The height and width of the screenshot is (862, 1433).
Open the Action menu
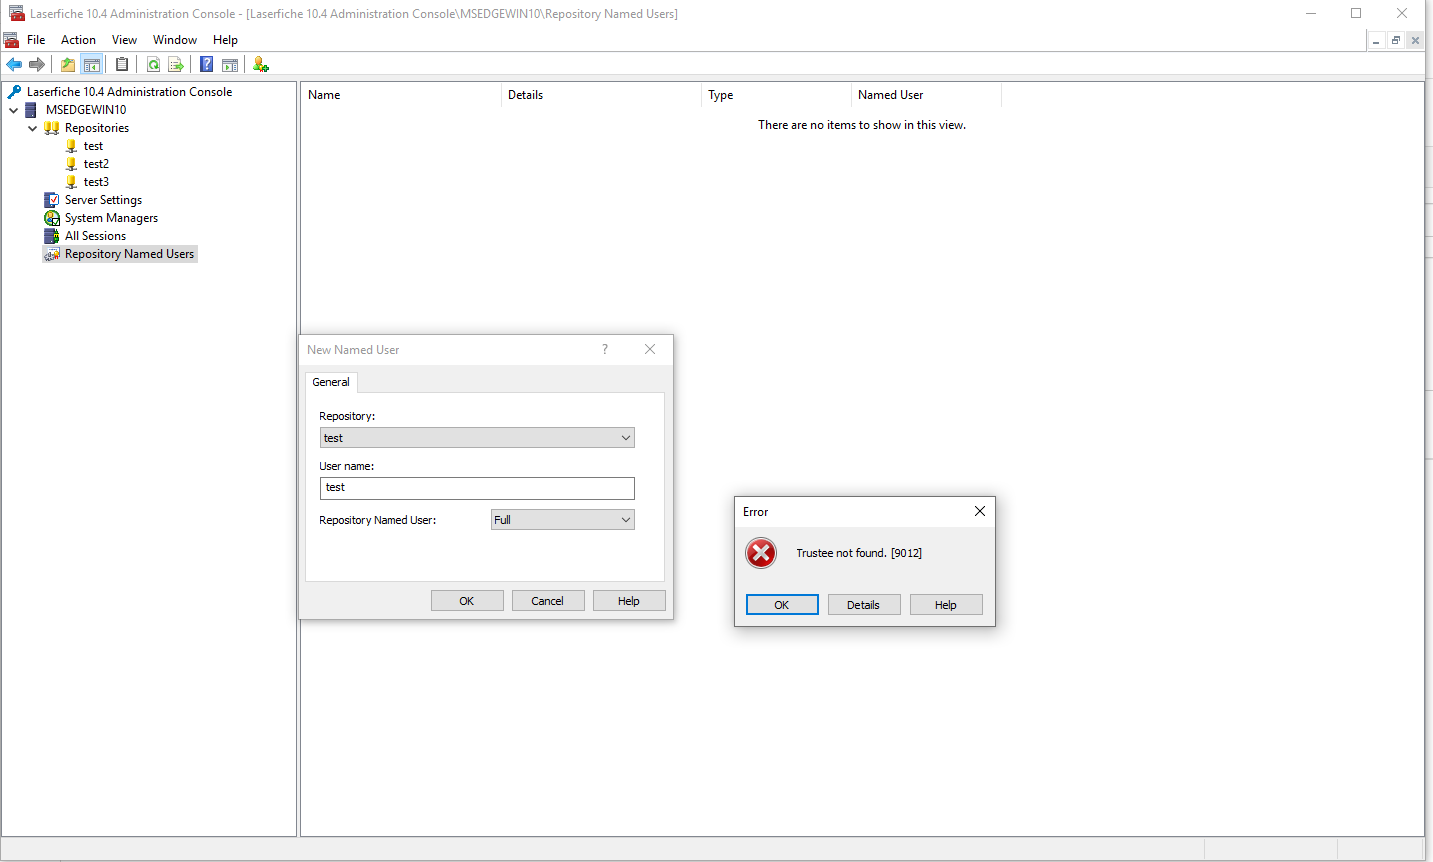[x=78, y=40]
